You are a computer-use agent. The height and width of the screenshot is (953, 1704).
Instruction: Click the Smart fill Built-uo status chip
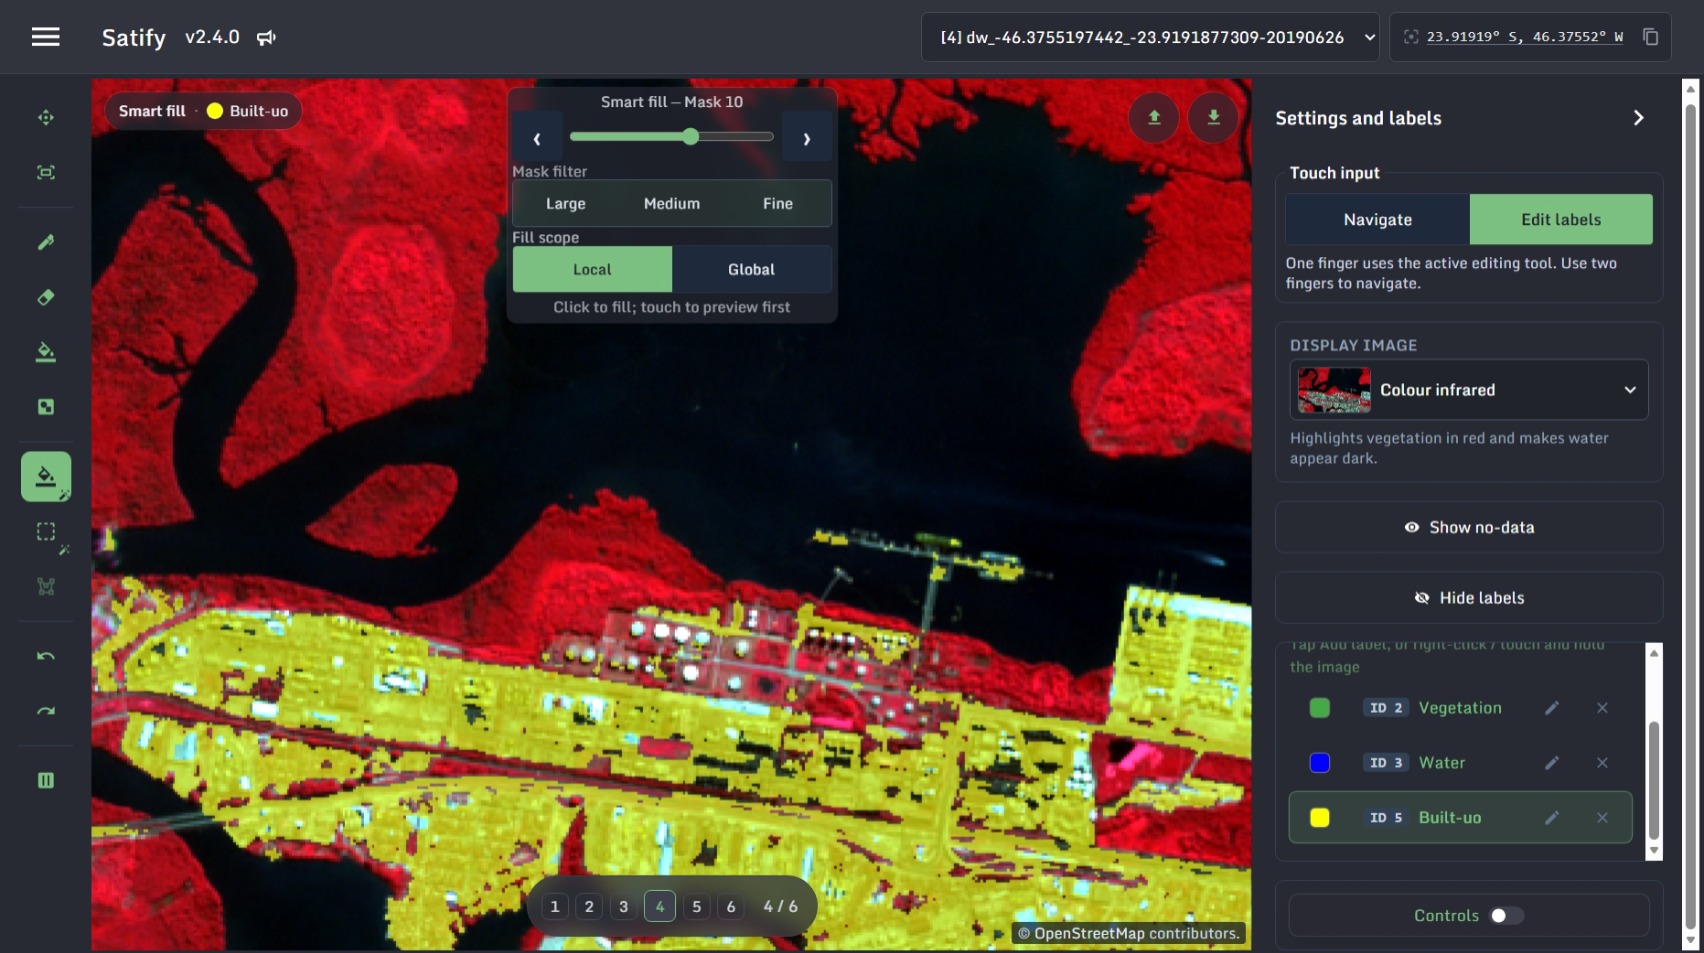203,111
